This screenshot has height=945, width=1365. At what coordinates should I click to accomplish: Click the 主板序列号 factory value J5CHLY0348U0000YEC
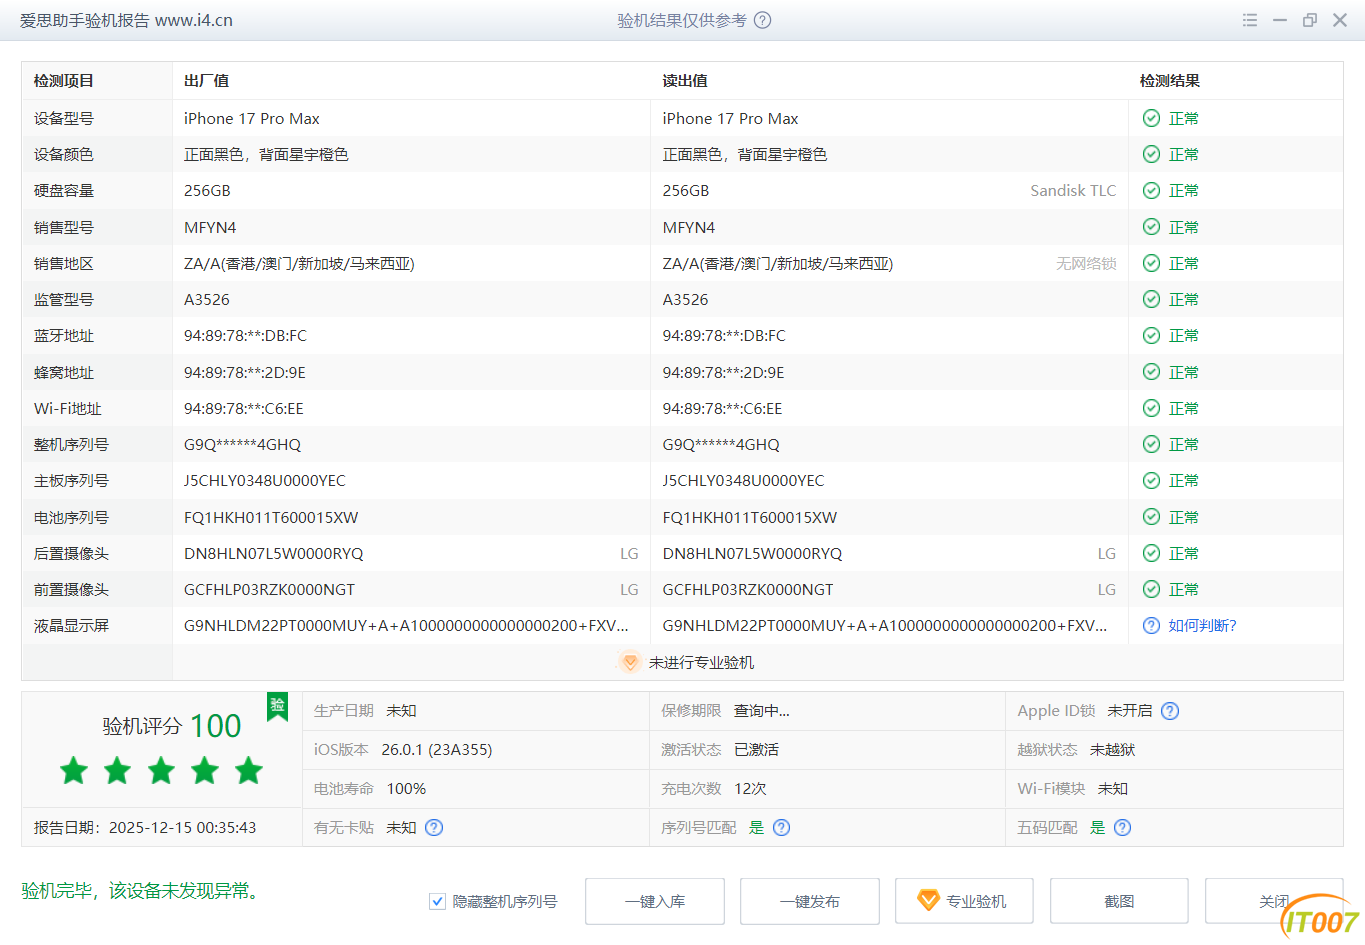point(265,481)
